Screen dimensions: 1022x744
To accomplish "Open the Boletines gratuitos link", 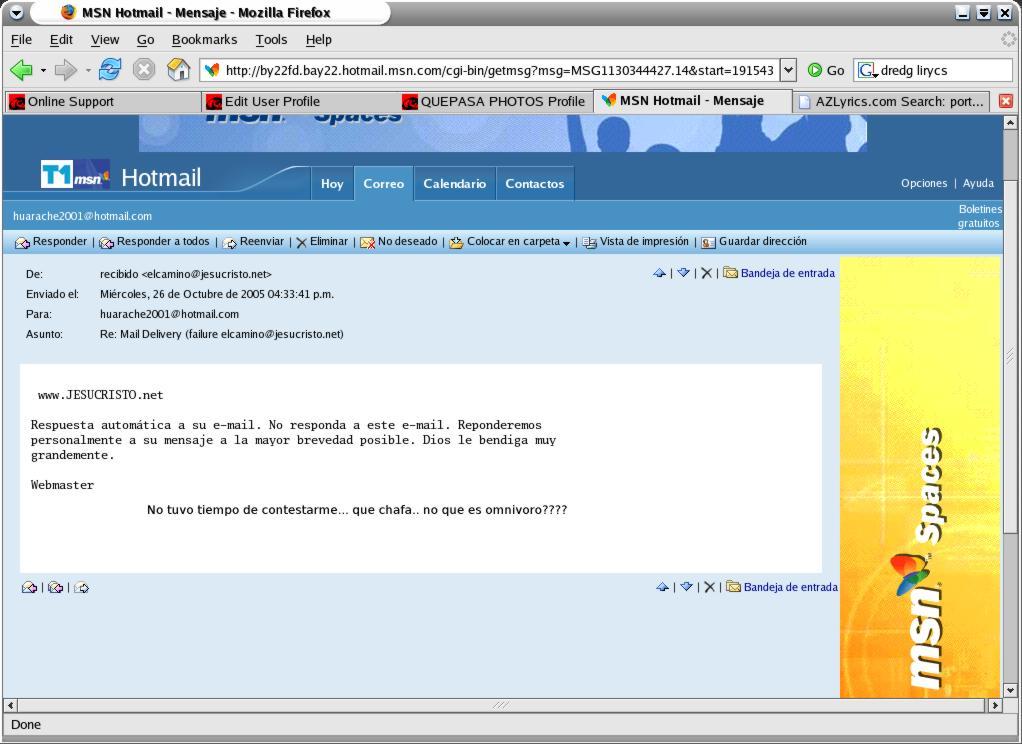I will (x=979, y=216).
